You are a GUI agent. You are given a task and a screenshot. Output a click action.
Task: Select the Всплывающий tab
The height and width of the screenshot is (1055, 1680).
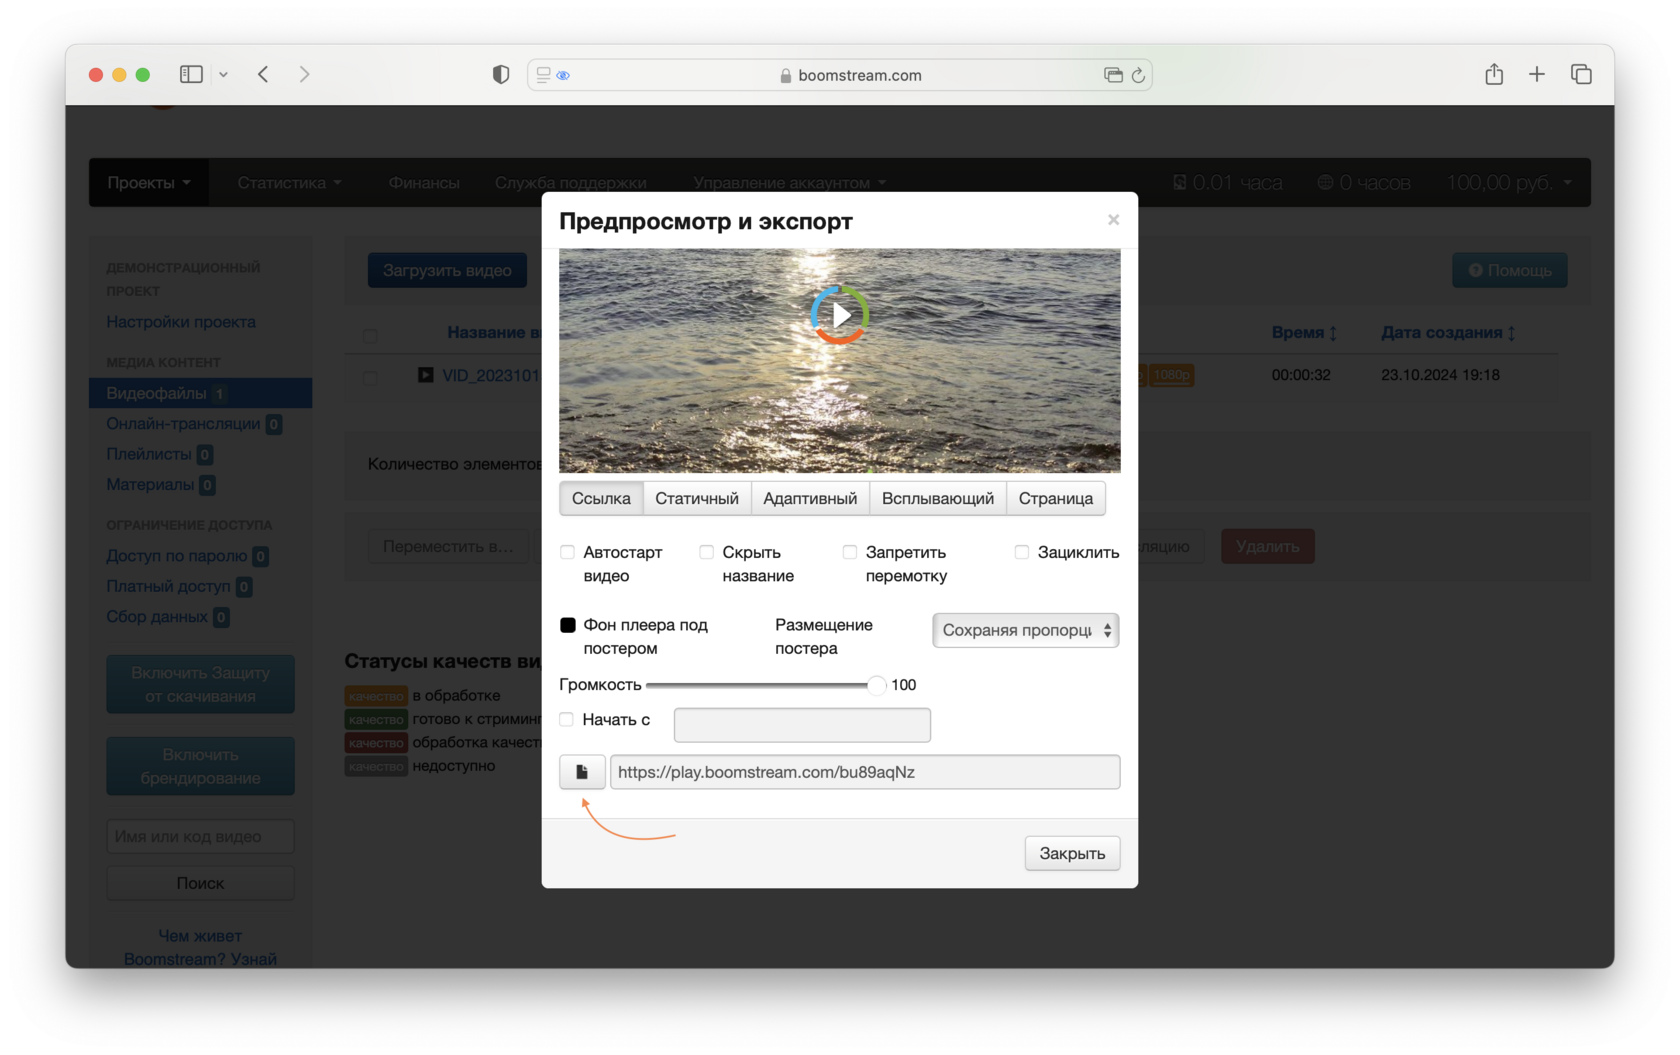point(938,498)
